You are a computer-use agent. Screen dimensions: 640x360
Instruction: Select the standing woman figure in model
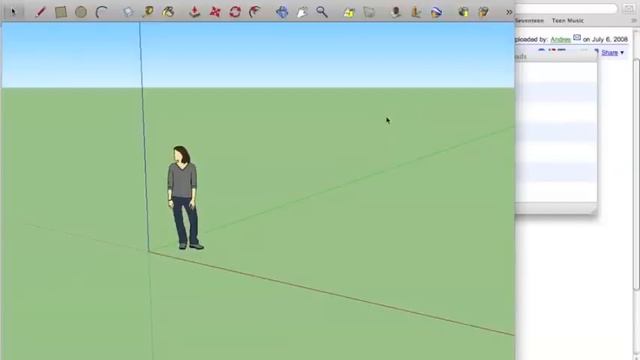pos(184,198)
